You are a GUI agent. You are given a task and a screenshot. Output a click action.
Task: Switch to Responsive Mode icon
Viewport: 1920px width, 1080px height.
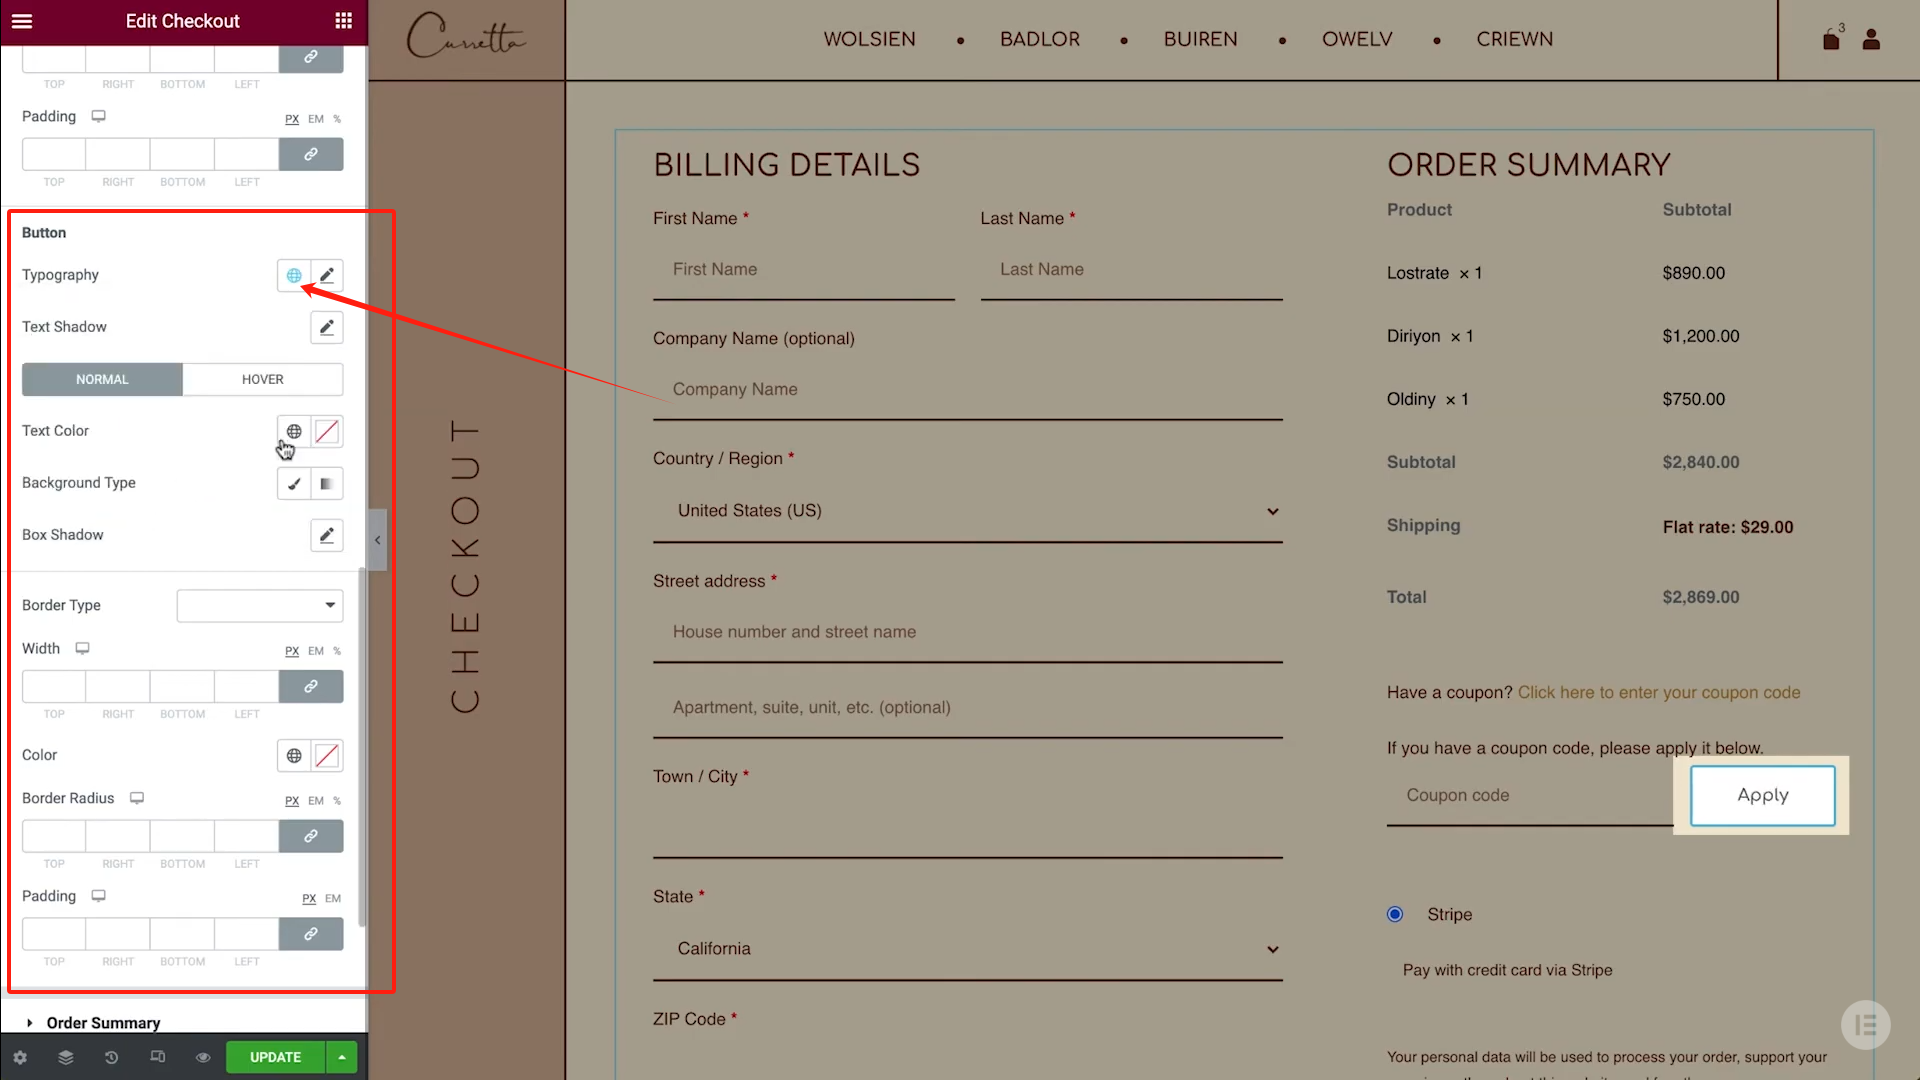click(157, 1057)
